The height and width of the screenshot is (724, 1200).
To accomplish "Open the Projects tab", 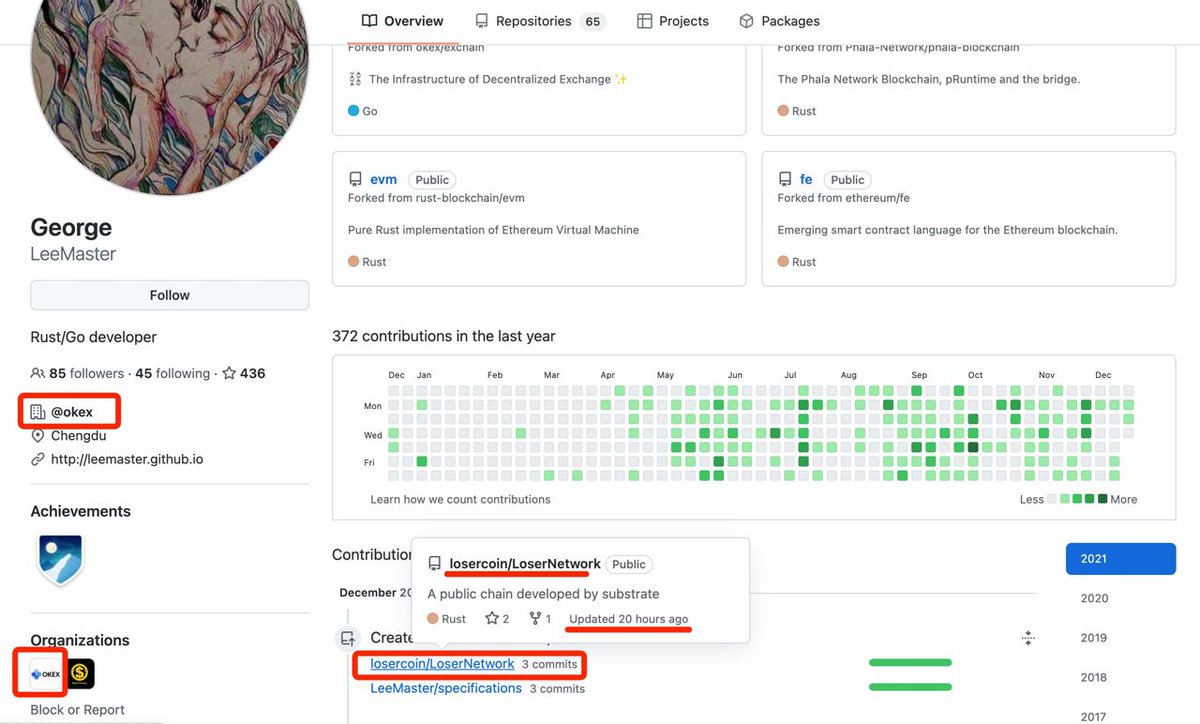I will click(673, 21).
